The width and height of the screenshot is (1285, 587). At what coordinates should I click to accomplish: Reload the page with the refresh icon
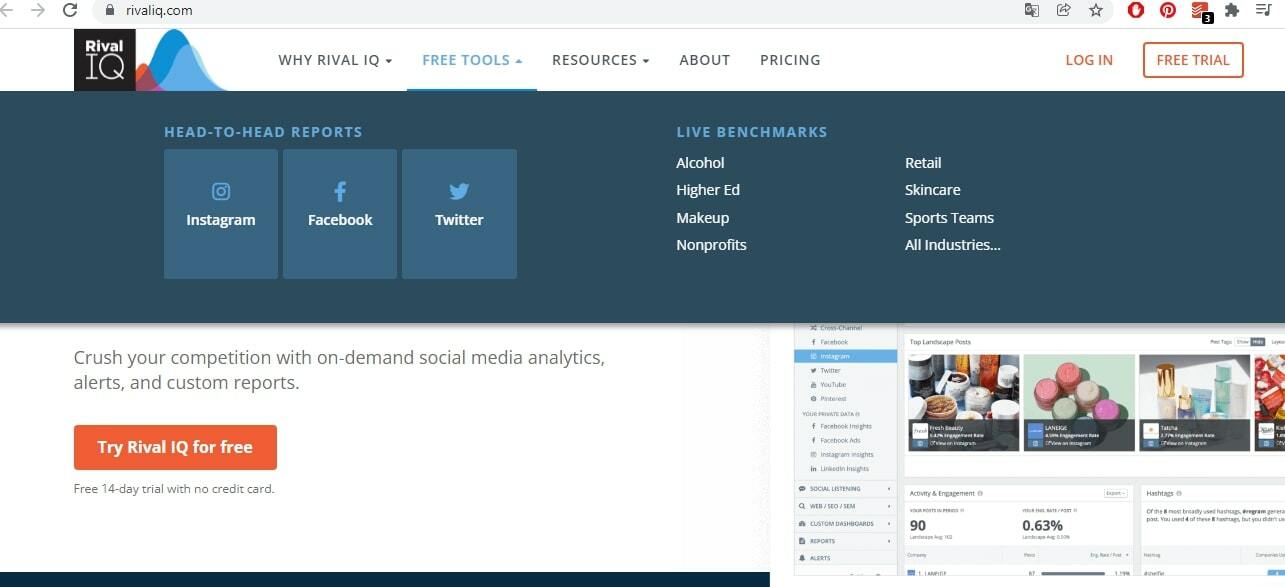[x=70, y=10]
